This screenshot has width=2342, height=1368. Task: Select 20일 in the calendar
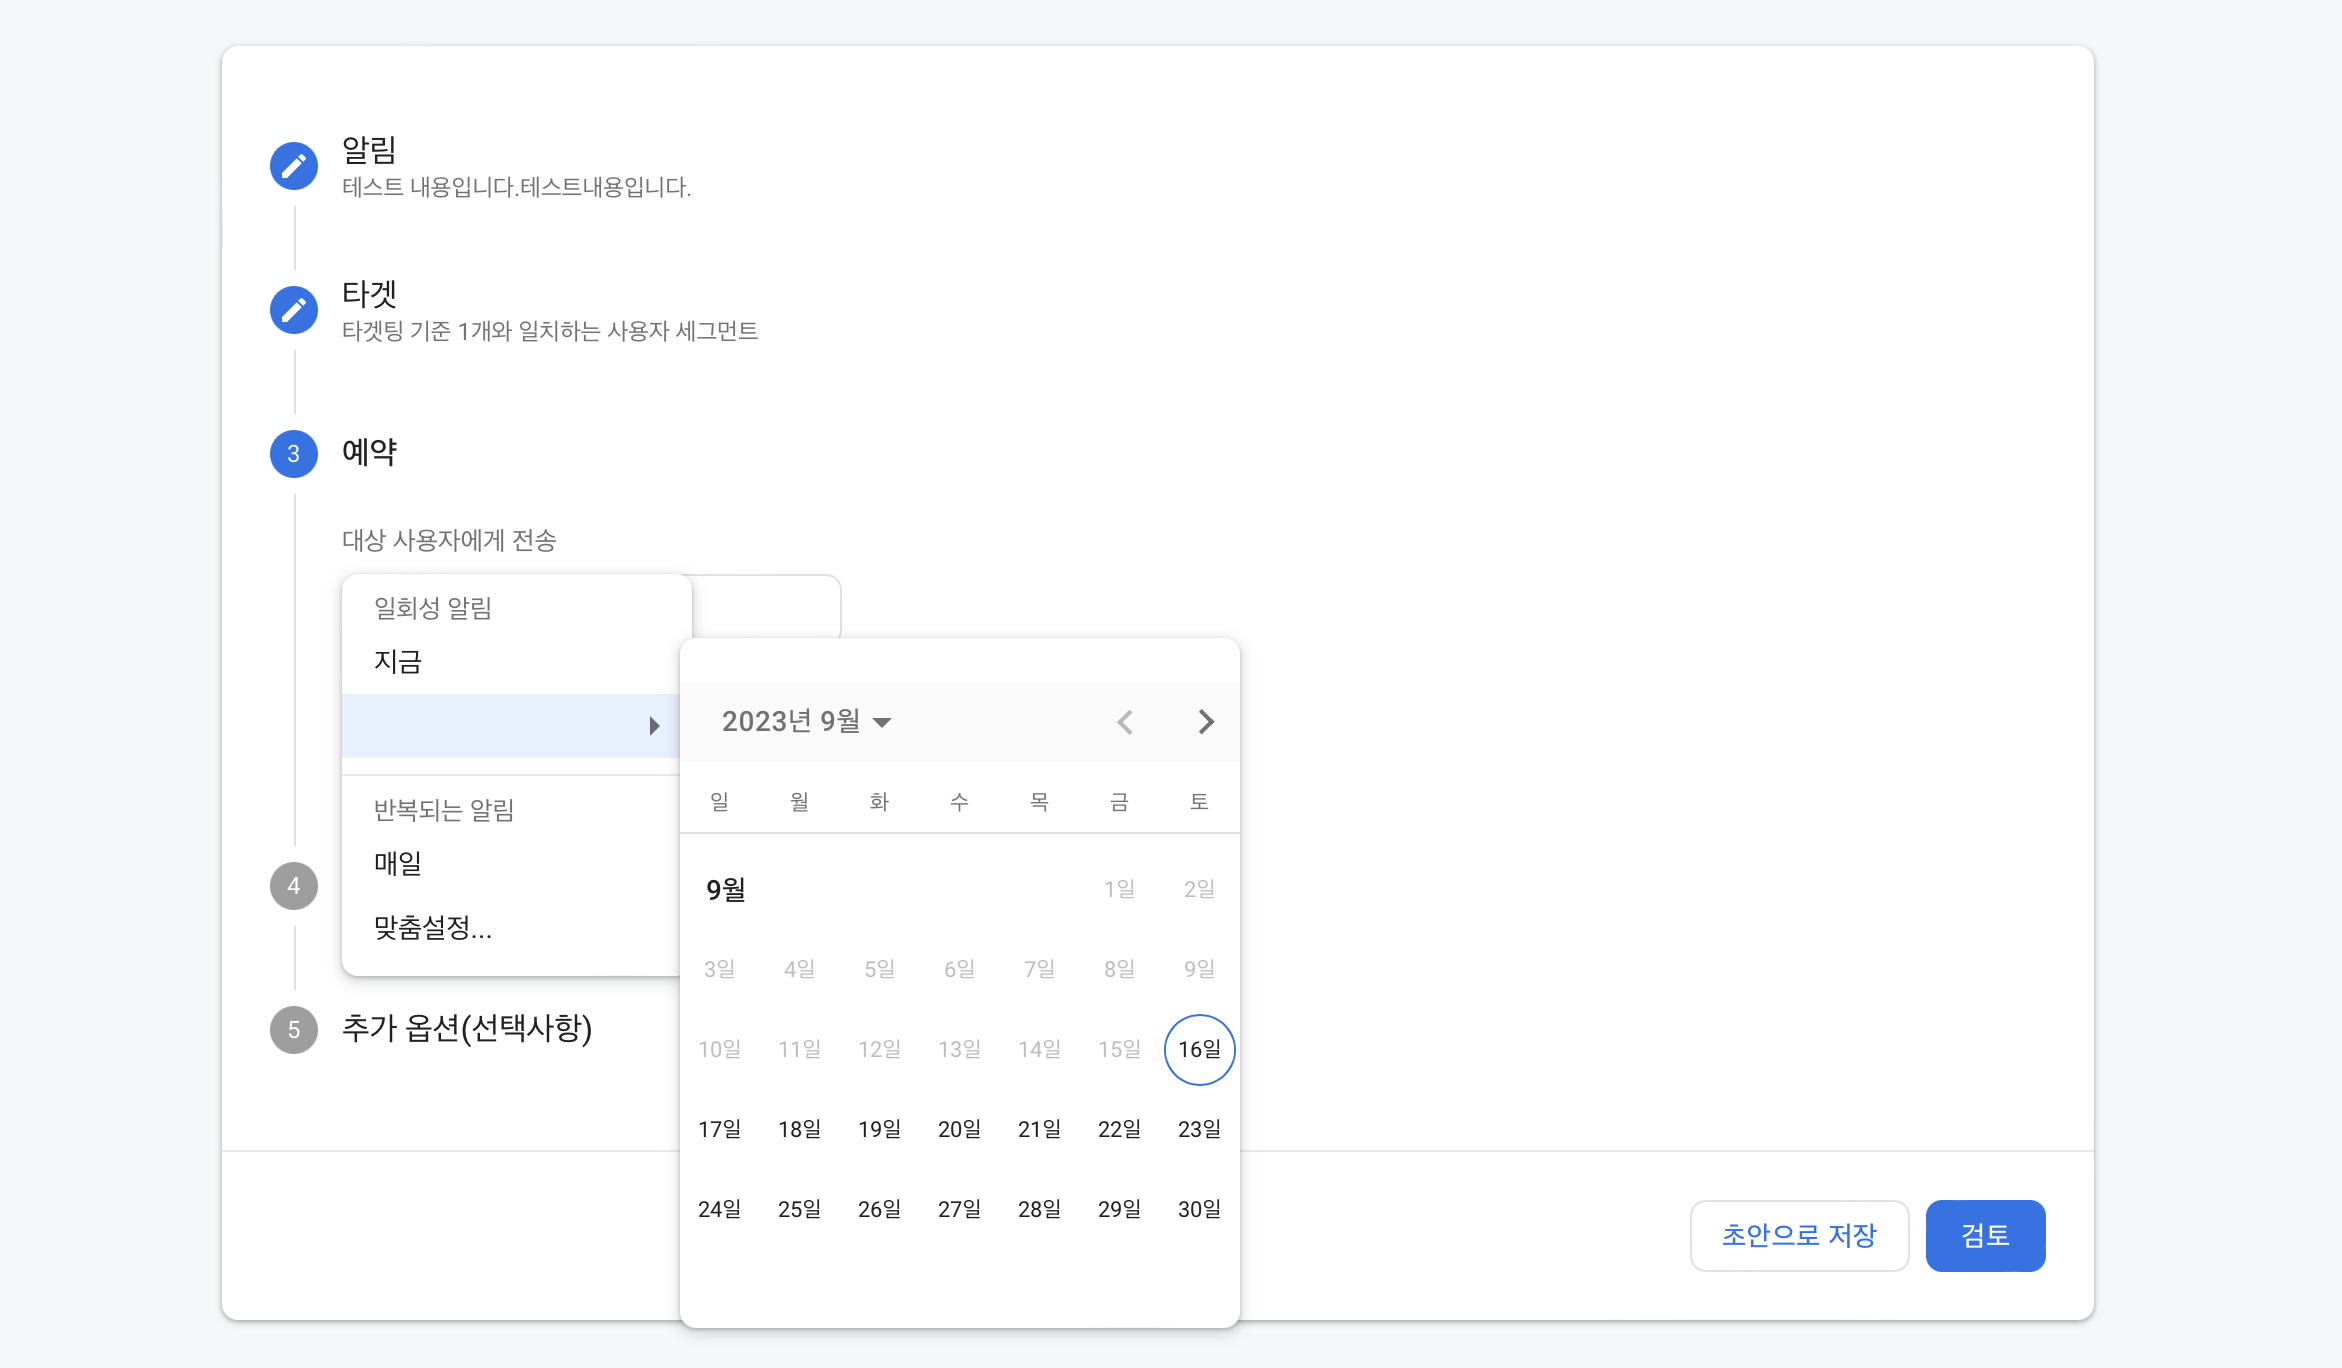pos(959,1129)
